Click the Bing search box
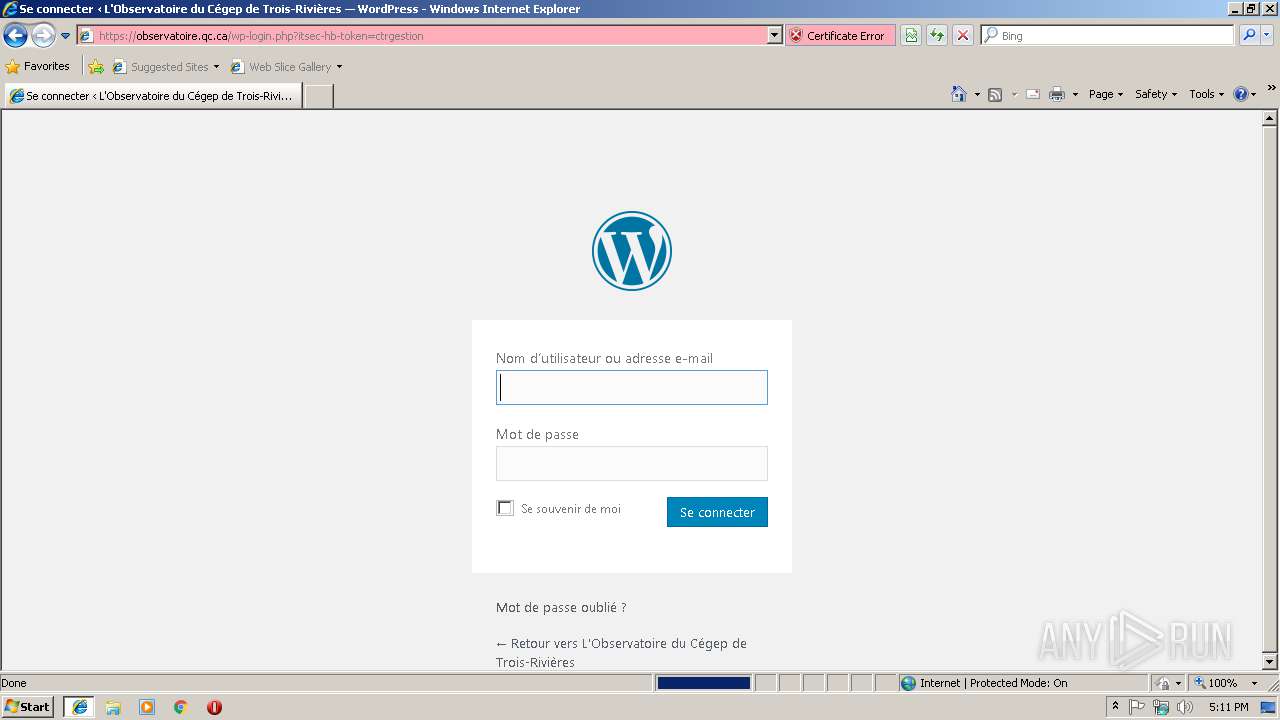Image resolution: width=1280 pixels, height=720 pixels. [x=1108, y=35]
